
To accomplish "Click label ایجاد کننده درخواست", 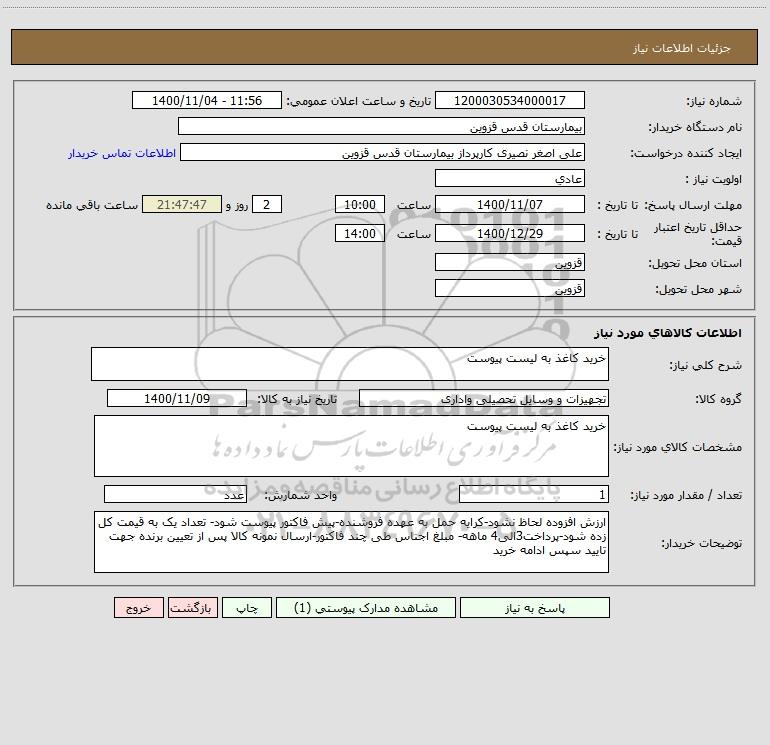I will (686, 153).
